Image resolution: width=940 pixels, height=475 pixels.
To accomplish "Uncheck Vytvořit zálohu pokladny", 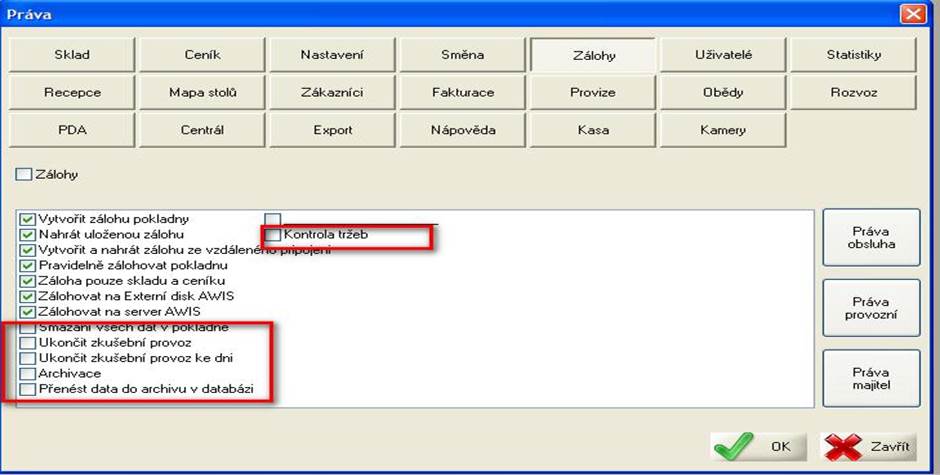I will pyautogui.click(x=27, y=219).
